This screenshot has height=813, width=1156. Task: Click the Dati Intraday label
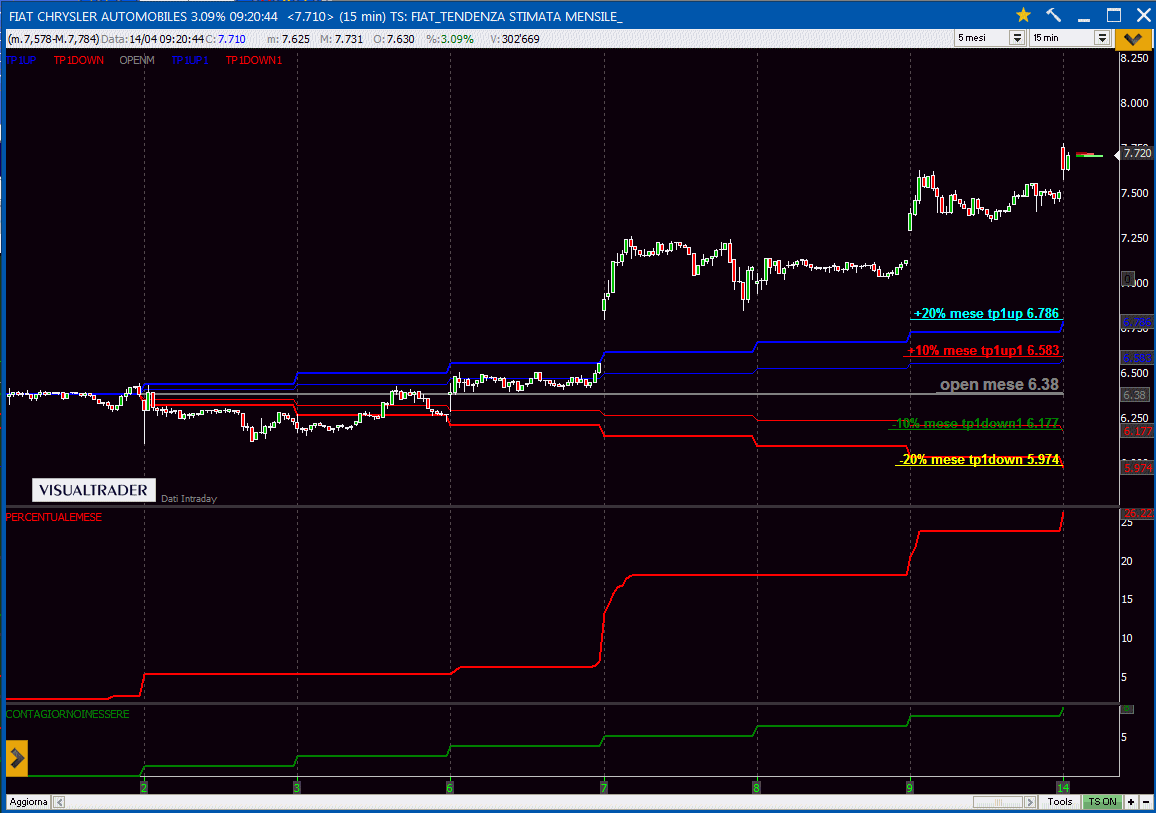click(189, 499)
